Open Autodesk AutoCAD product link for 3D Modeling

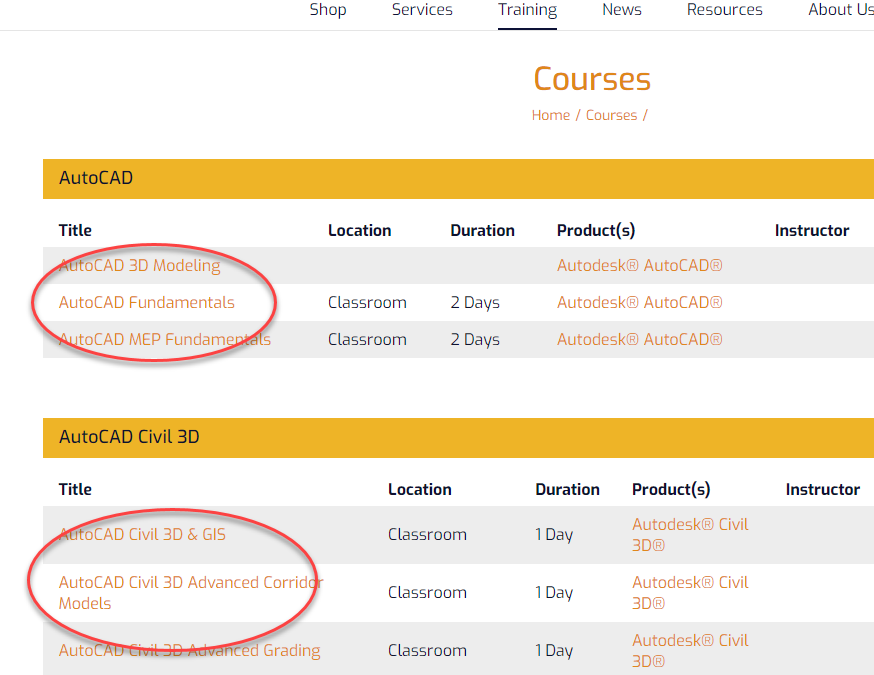[639, 265]
